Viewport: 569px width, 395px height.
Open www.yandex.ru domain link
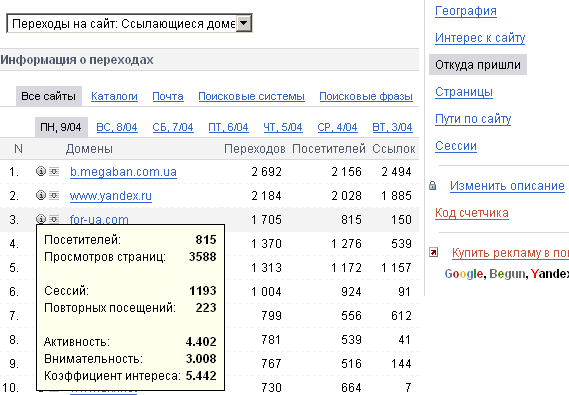111,196
